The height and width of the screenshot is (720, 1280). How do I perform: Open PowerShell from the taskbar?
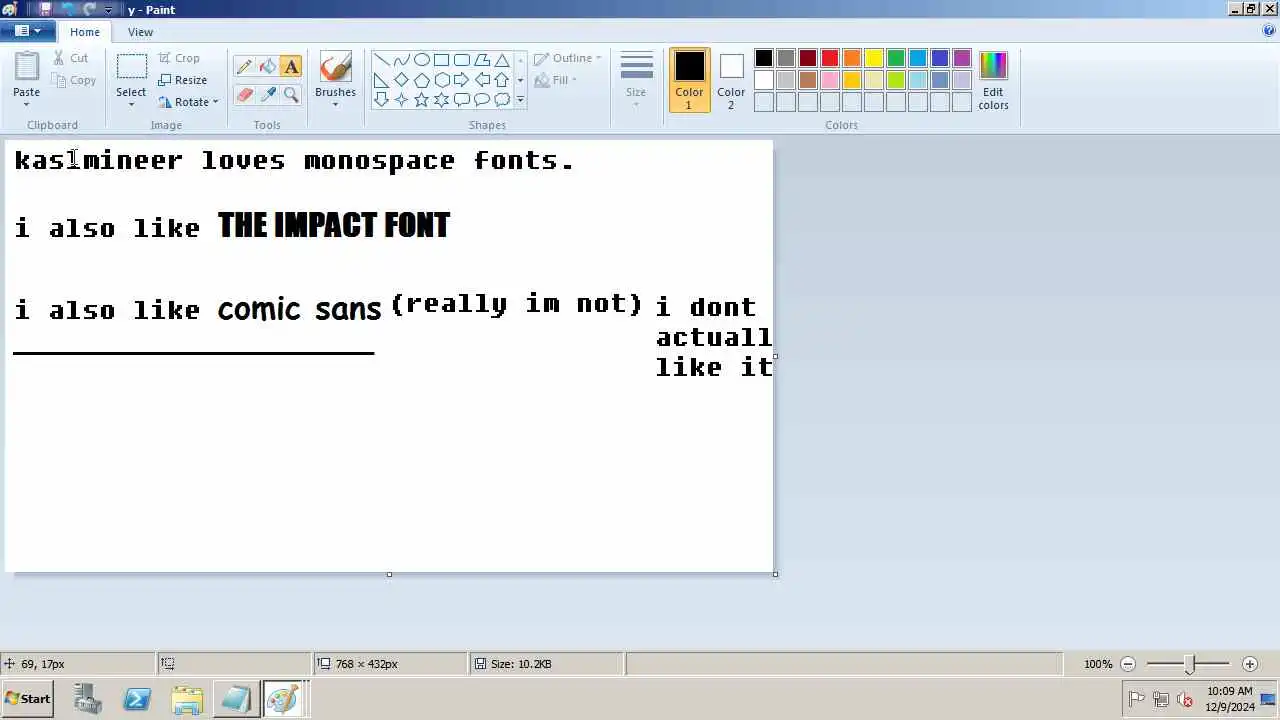pos(137,700)
